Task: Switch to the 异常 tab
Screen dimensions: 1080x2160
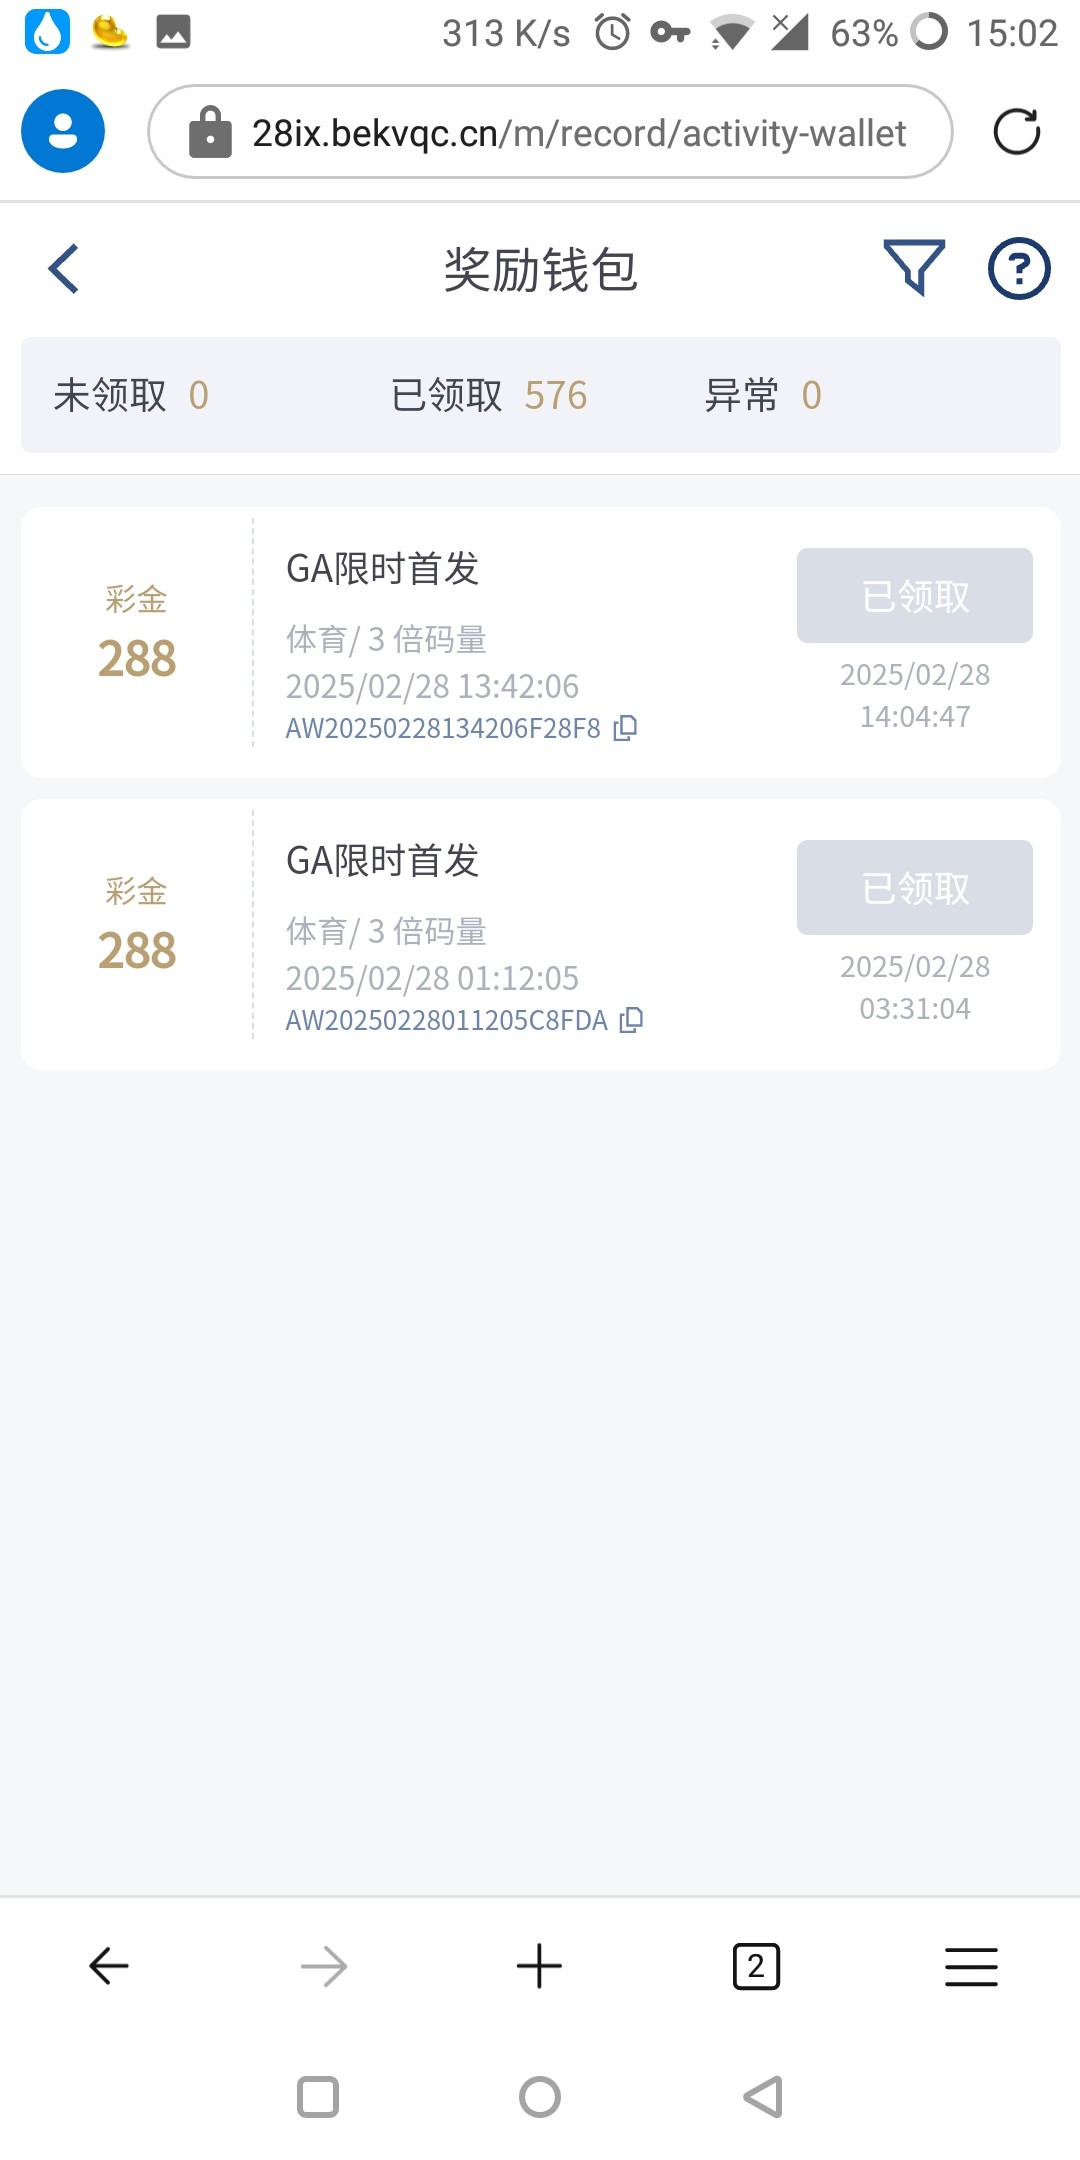Action: tap(763, 395)
